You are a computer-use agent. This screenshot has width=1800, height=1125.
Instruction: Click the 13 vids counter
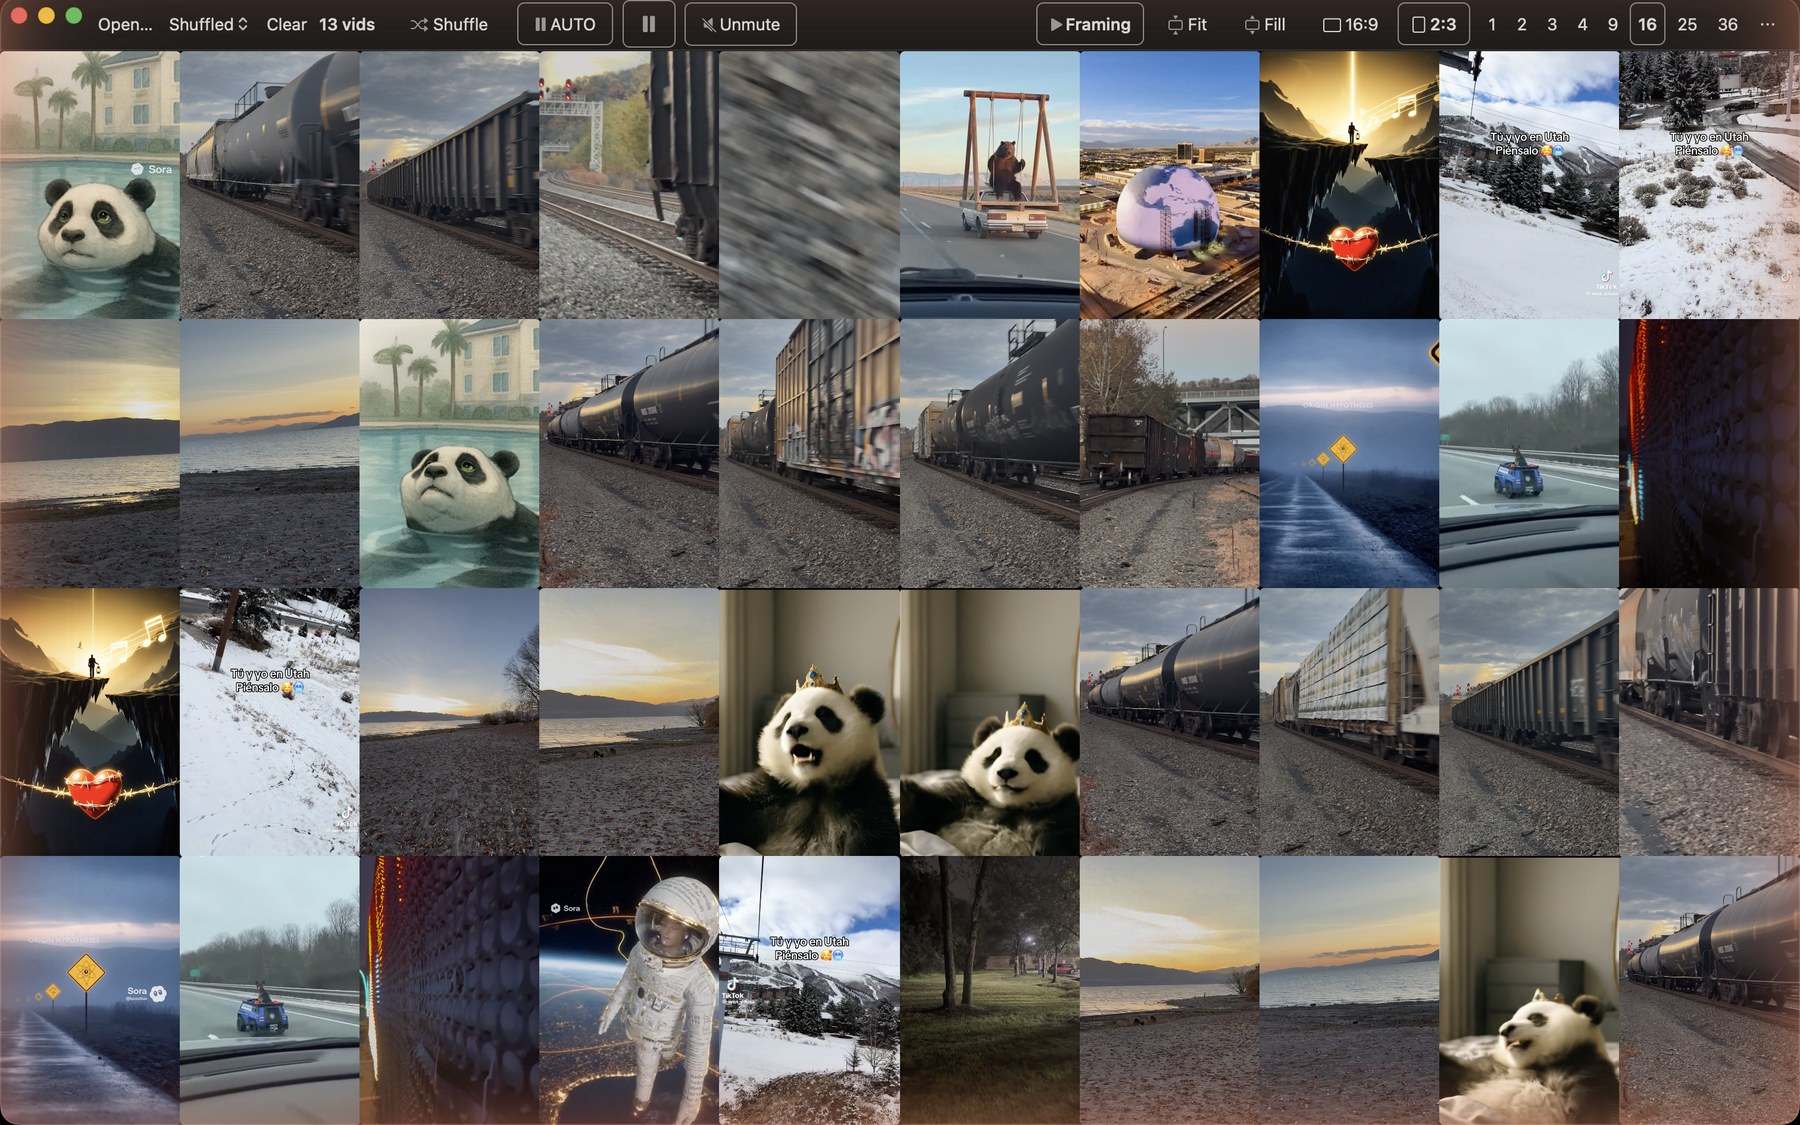[347, 24]
